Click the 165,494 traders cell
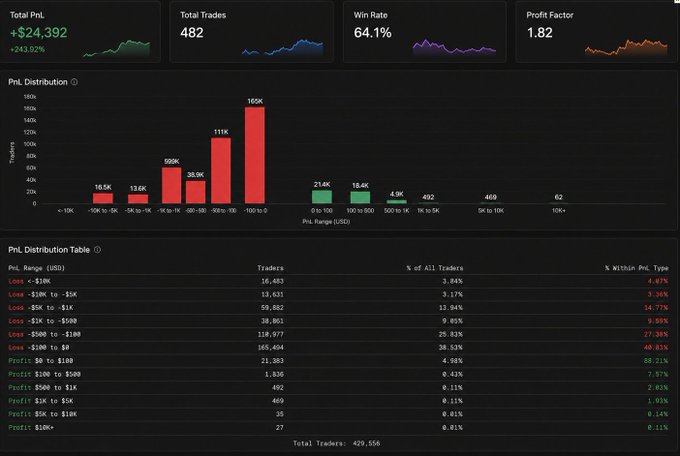The image size is (680, 456). coord(271,348)
